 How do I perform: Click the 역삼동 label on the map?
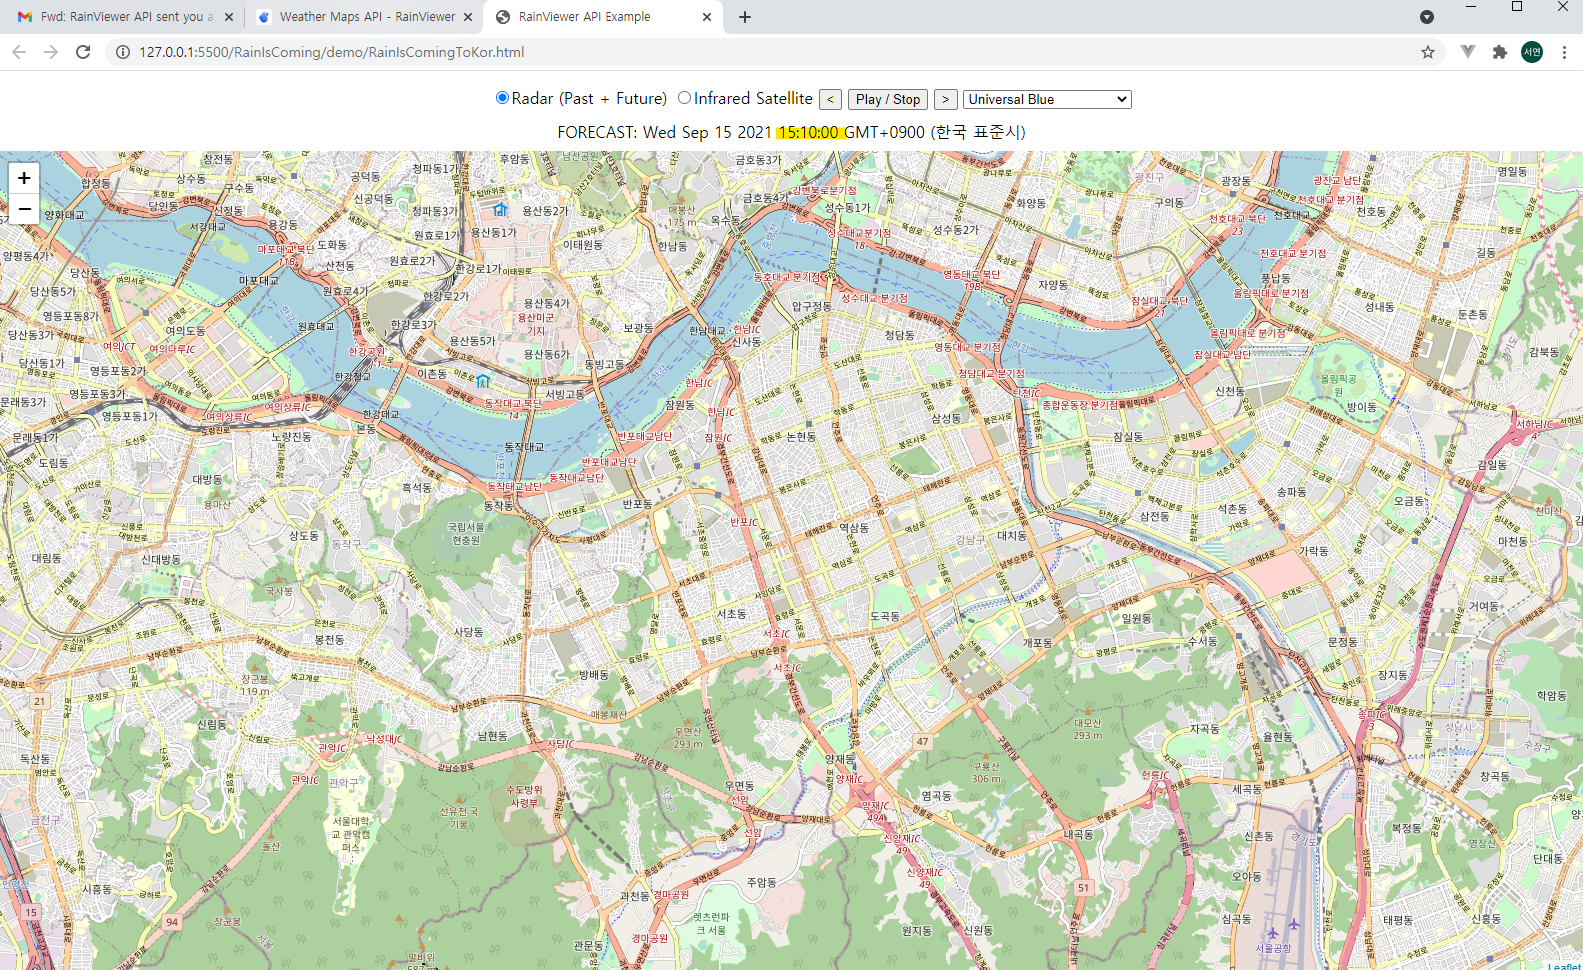[853, 528]
